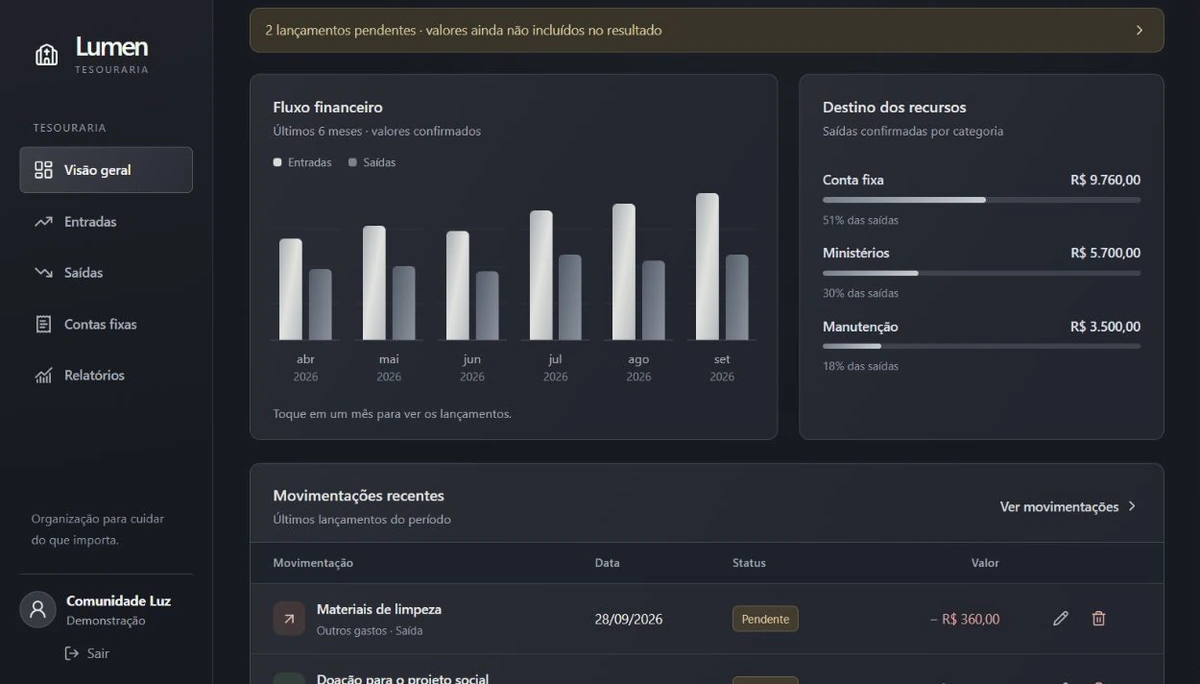Click the arrow icon beside Materiais de limpeza
1200x684 pixels.
point(289,619)
